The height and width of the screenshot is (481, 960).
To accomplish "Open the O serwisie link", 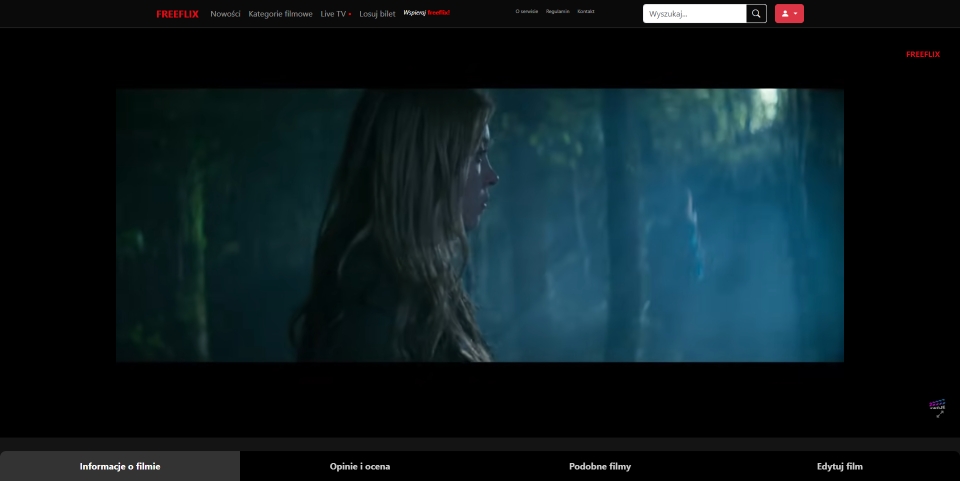I will click(525, 12).
